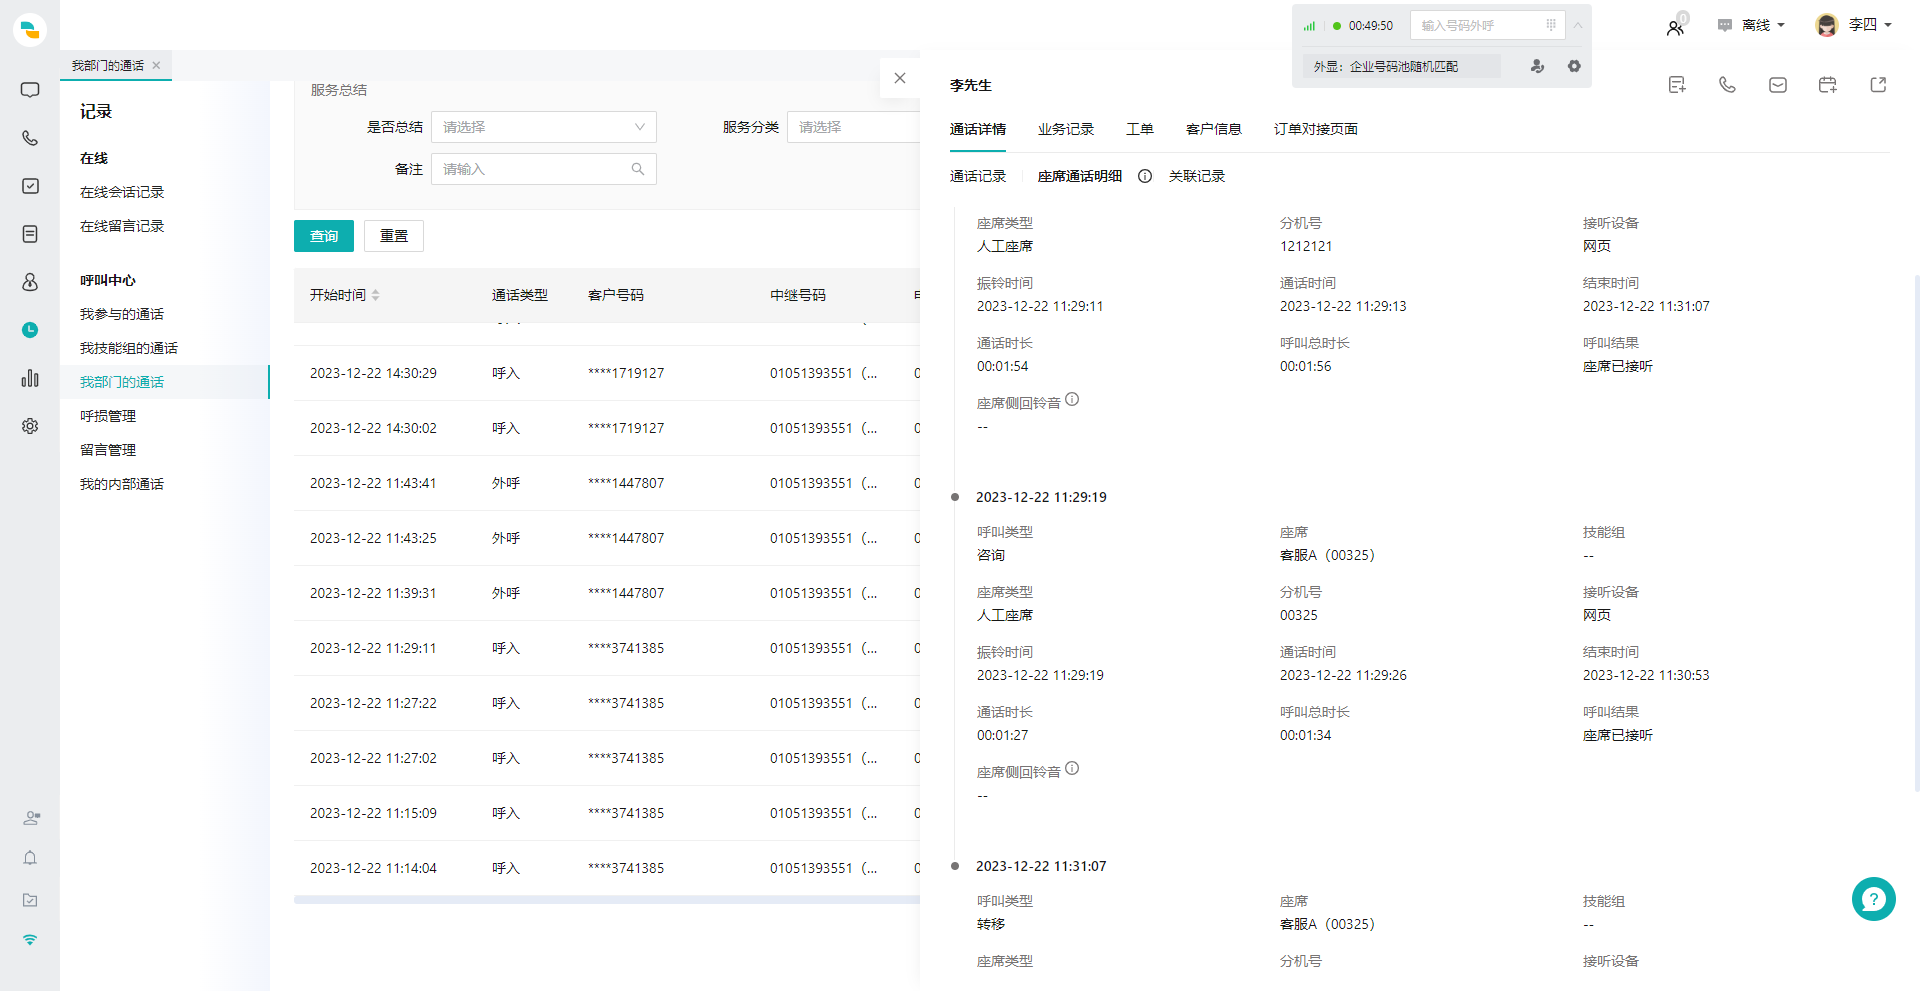1920x991 pixels.
Task: Click the call phone icon in detail header
Action: 1727,85
